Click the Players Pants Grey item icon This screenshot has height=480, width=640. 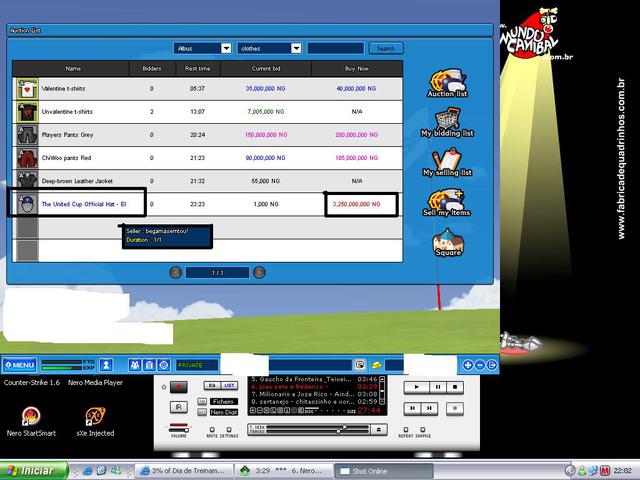point(27,135)
